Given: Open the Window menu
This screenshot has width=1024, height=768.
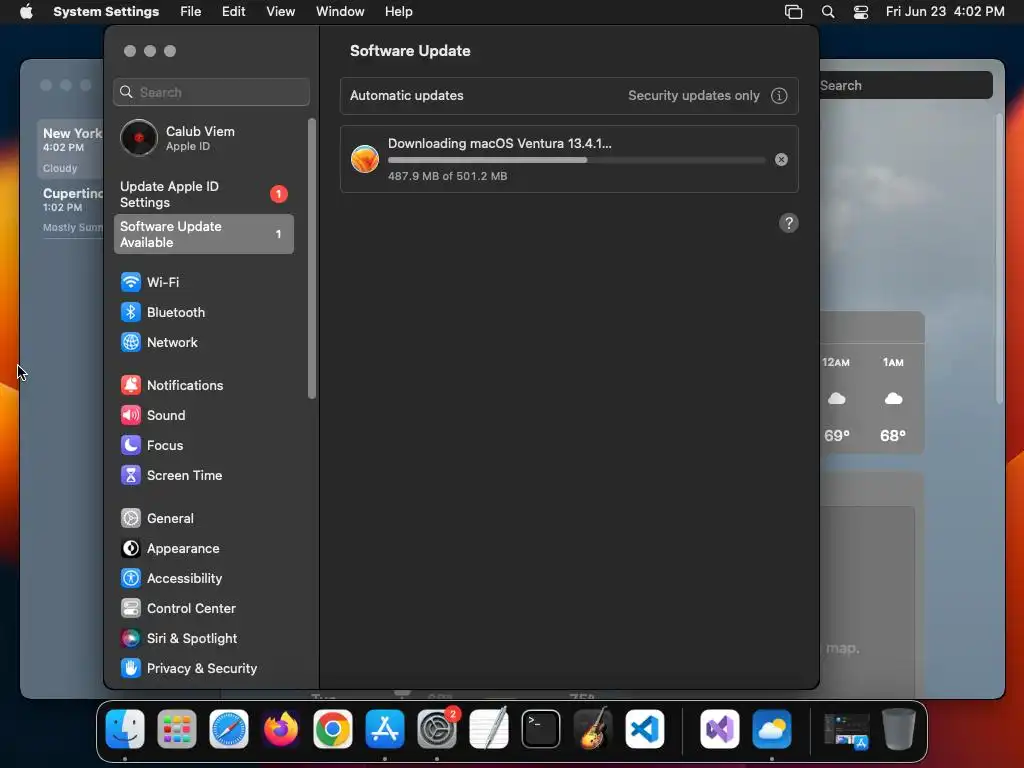Looking at the screenshot, I should point(340,12).
